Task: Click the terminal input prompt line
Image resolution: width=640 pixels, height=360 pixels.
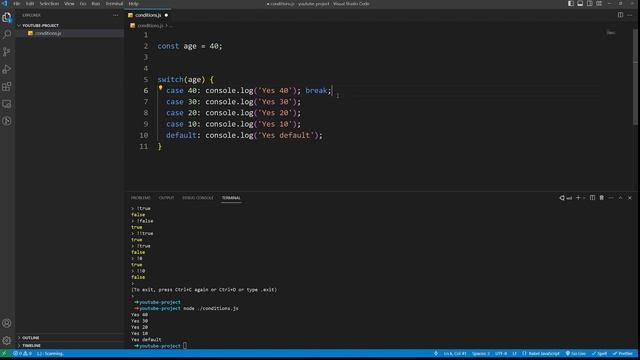Action: 161,346
